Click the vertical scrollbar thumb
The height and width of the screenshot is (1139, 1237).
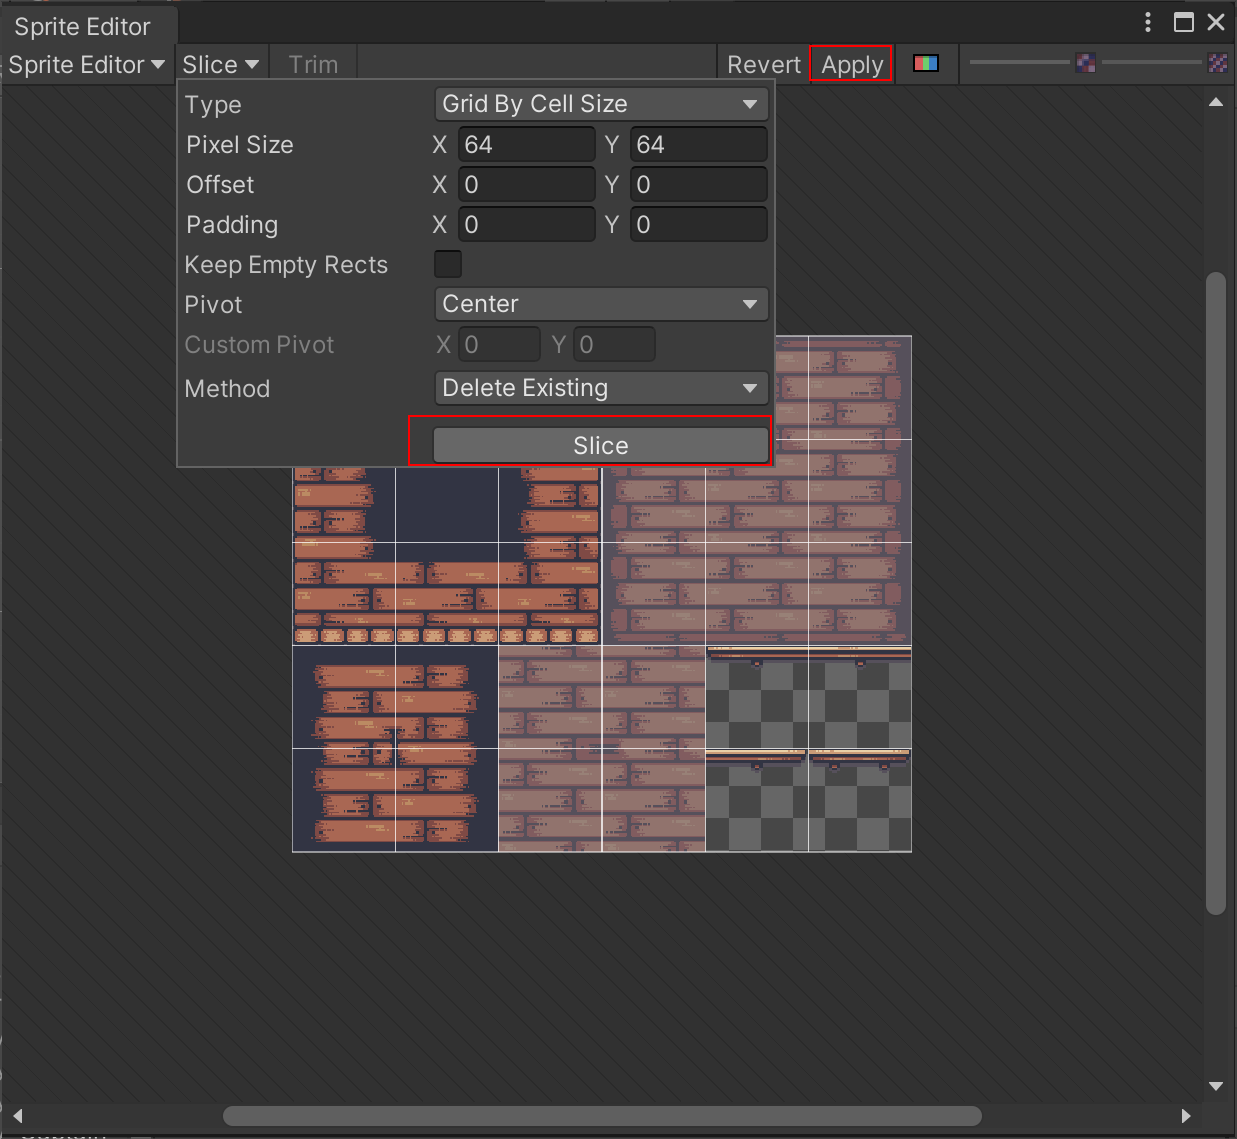pos(1216,593)
